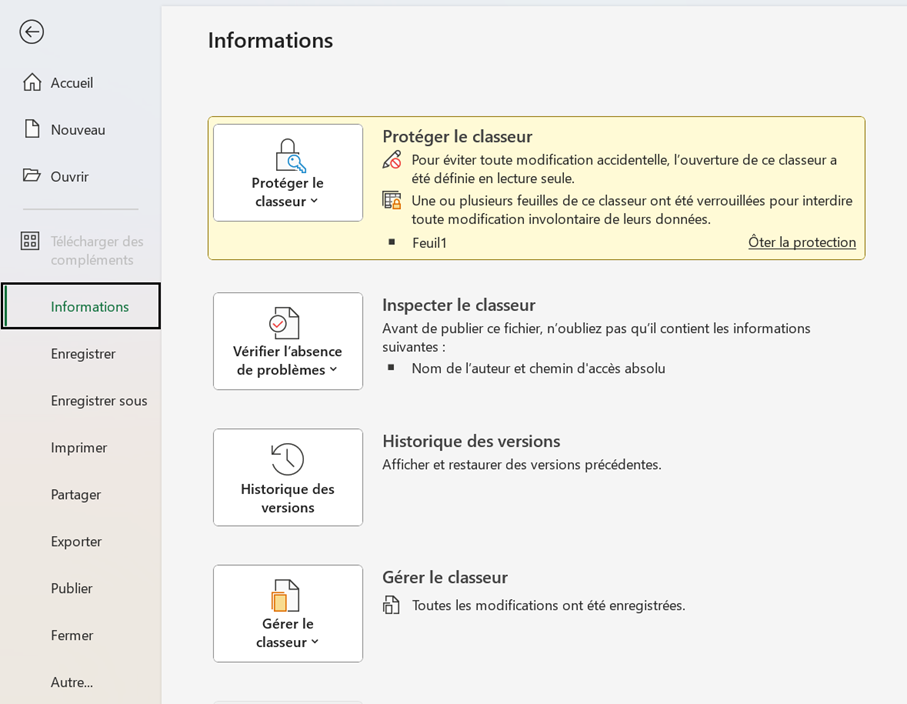
Task: Expand Vérifier l'absence de problèmes menu
Action: [287, 341]
